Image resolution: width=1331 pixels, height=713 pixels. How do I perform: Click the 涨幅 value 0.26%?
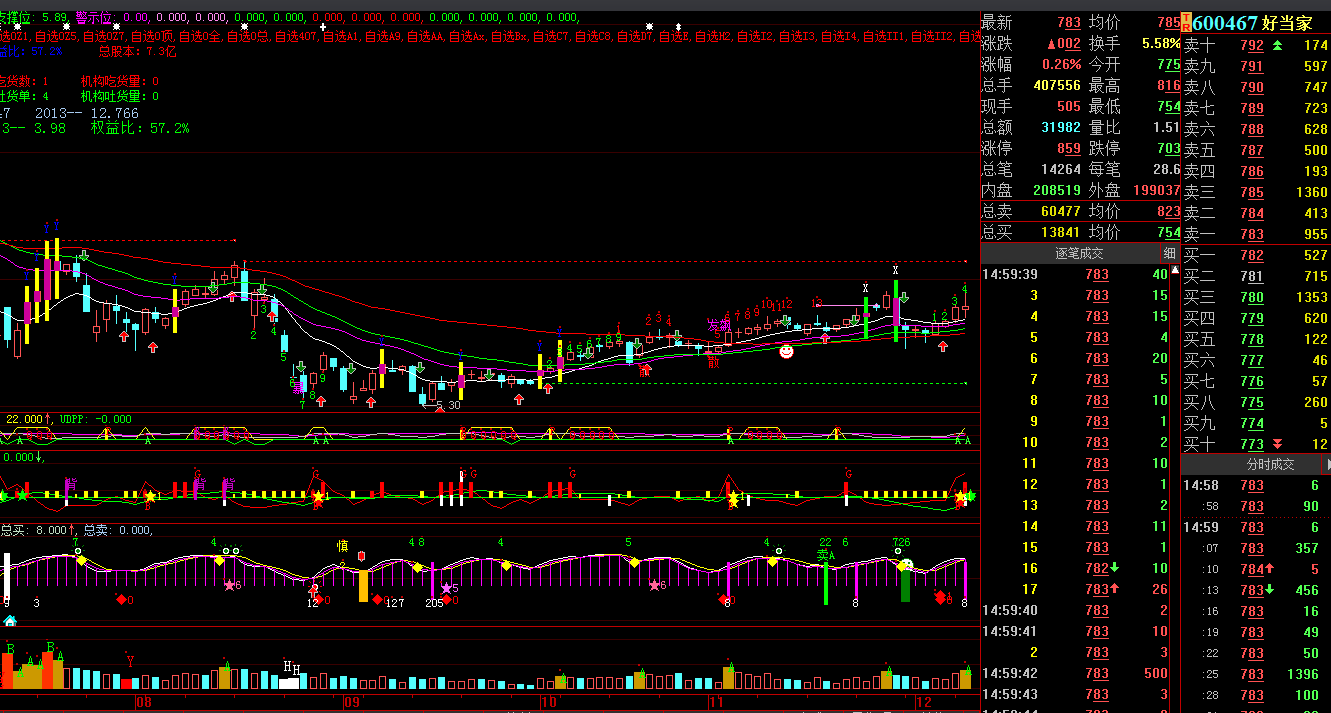click(x=1061, y=65)
